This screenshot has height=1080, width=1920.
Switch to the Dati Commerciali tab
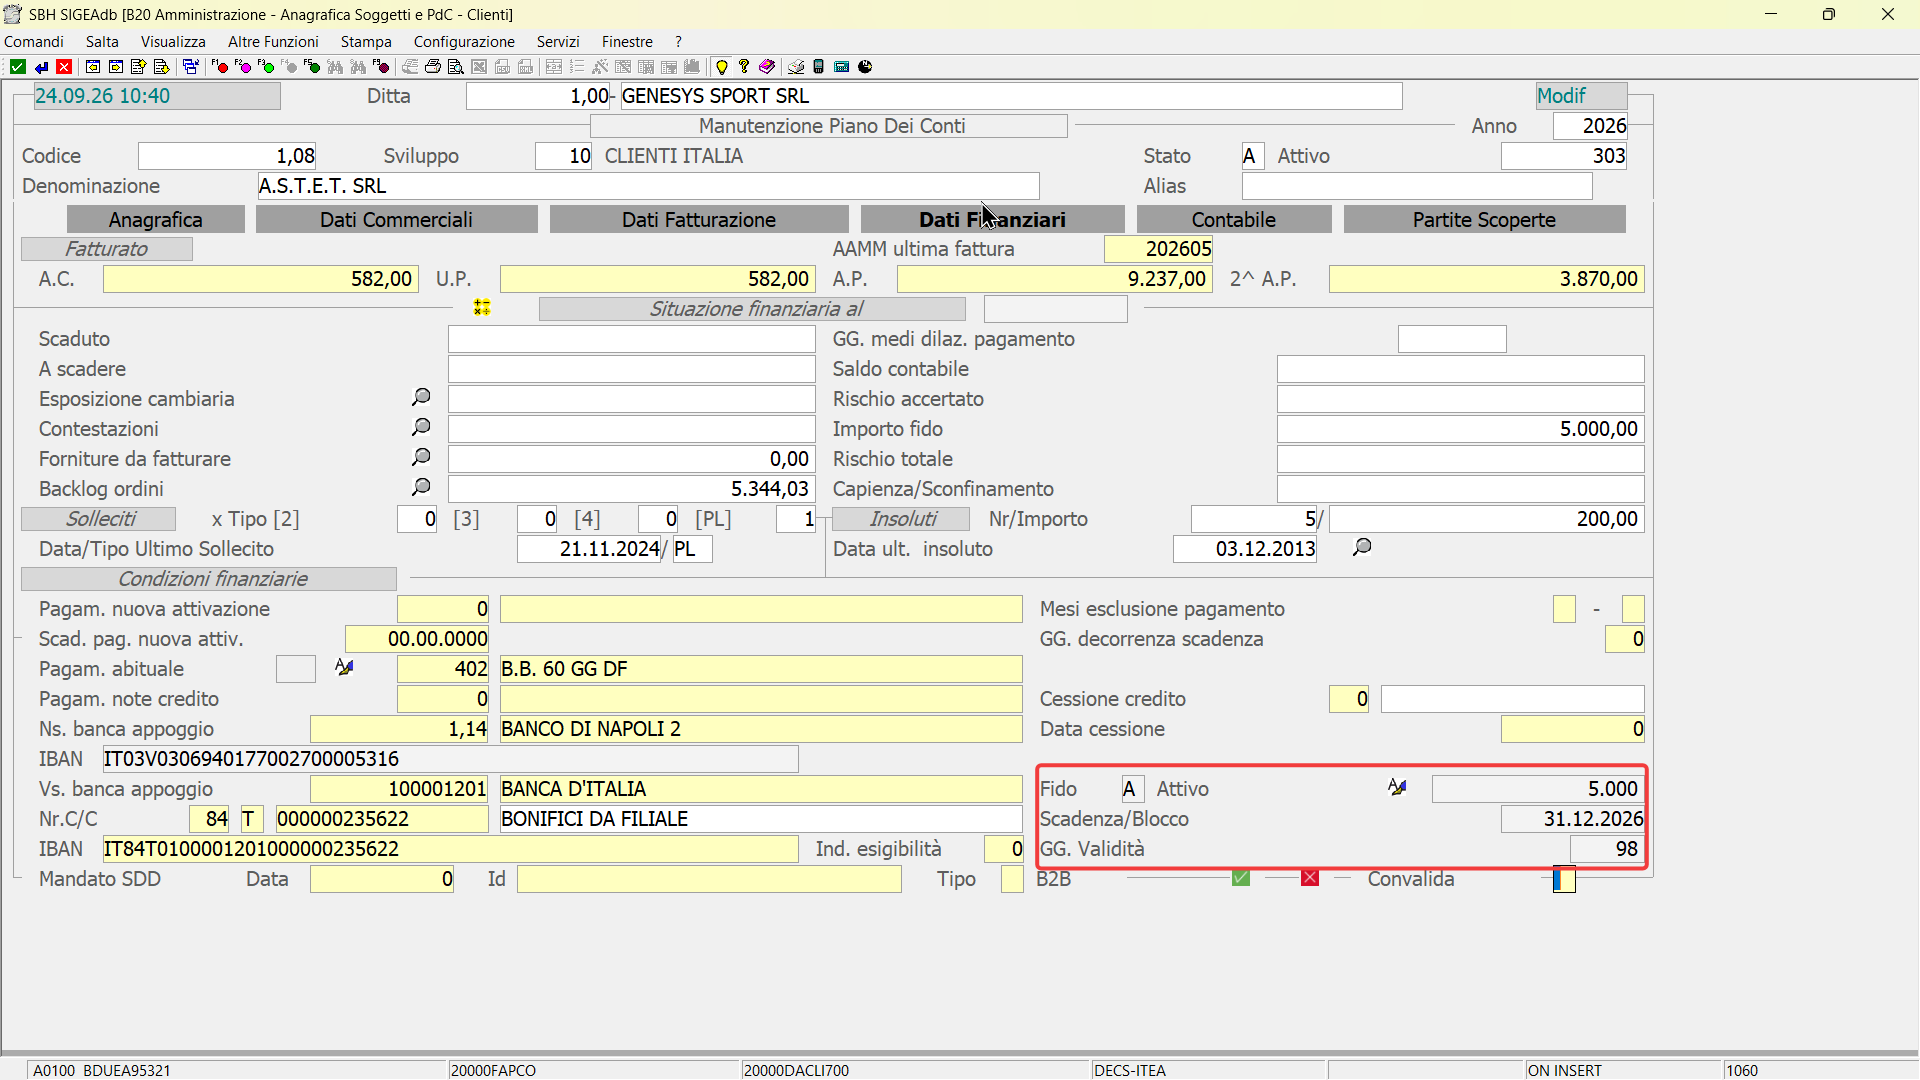click(x=396, y=219)
